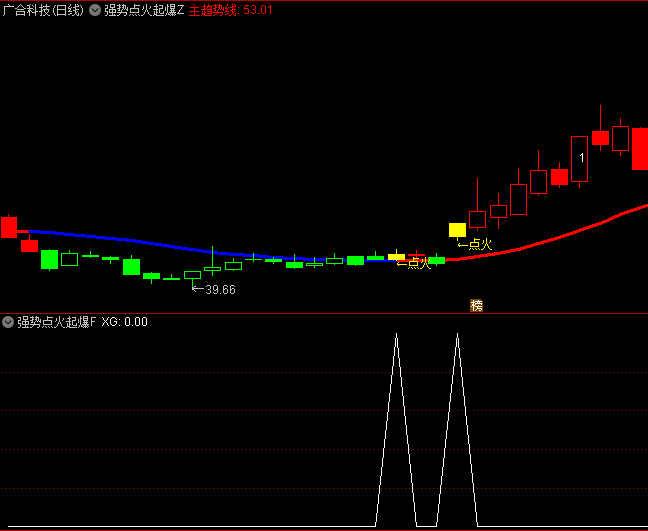Open the 榜 ranking marker icon

(x=476, y=306)
